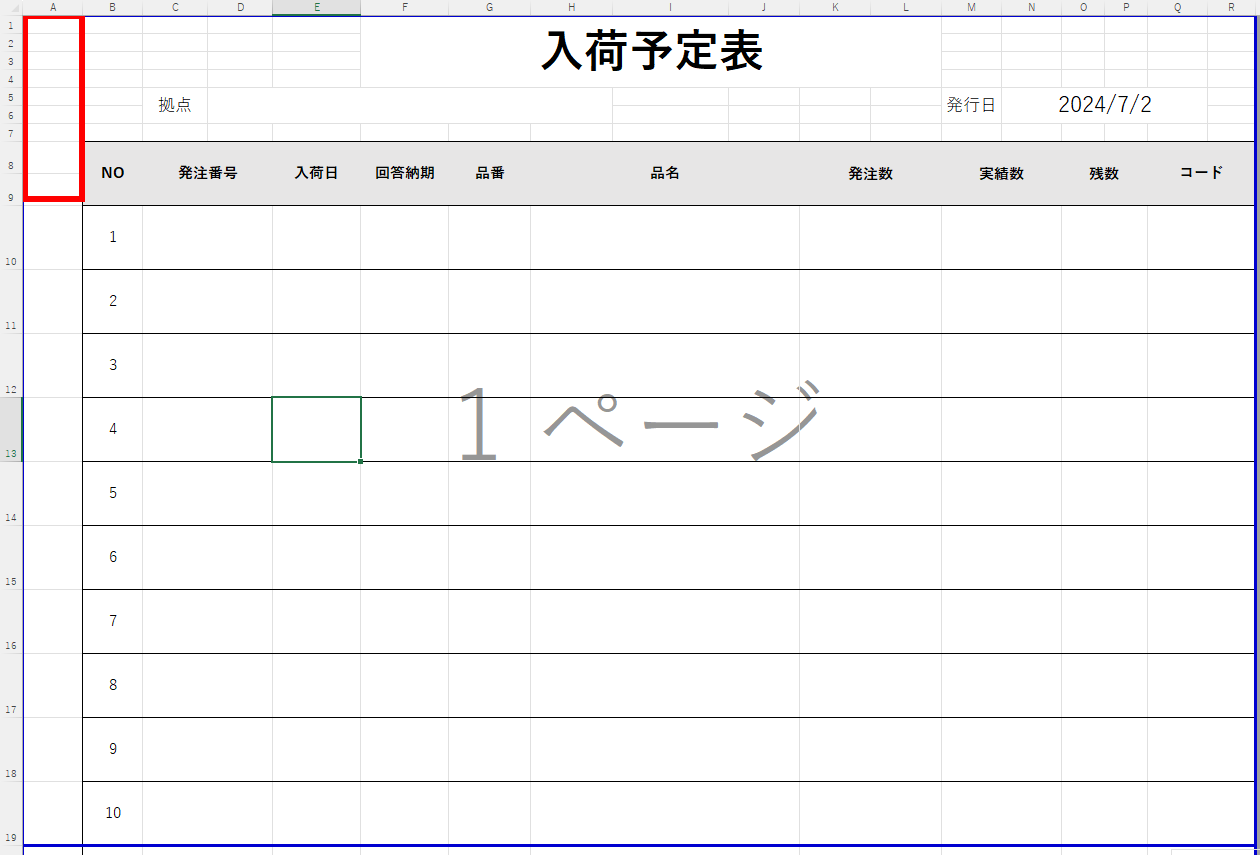Click the 発注番号 header cell
Screen dimensions: 1260x855
point(207,173)
